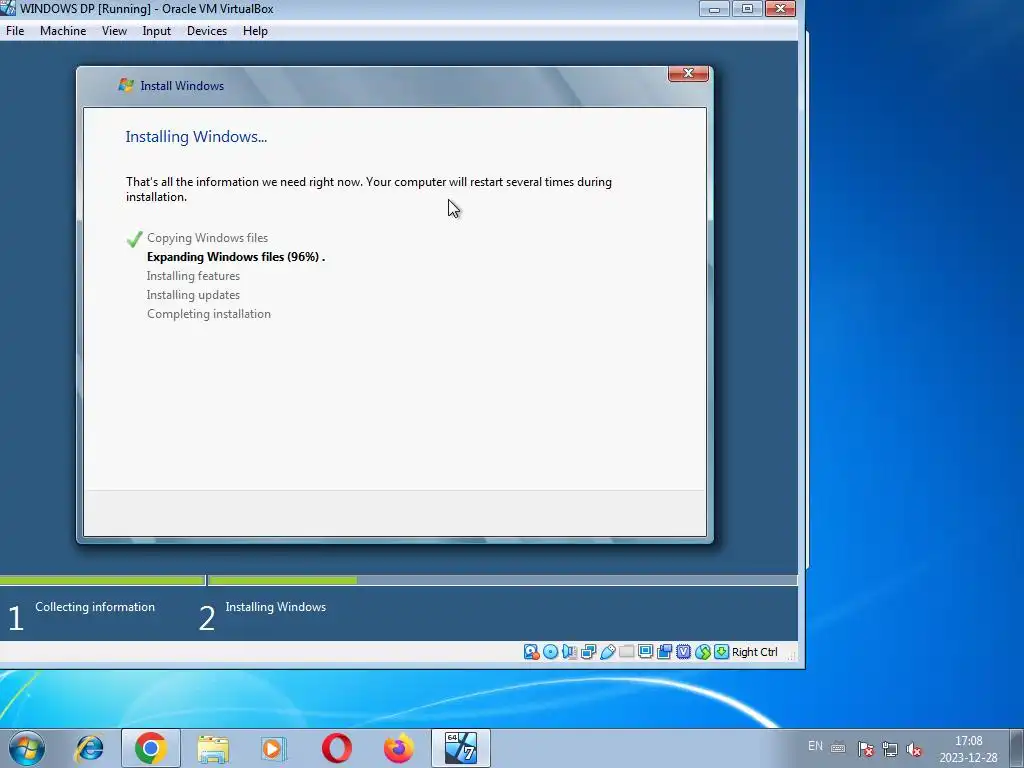Open the File menu in VirtualBox
Image resolution: width=1024 pixels, height=768 pixels.
15,31
